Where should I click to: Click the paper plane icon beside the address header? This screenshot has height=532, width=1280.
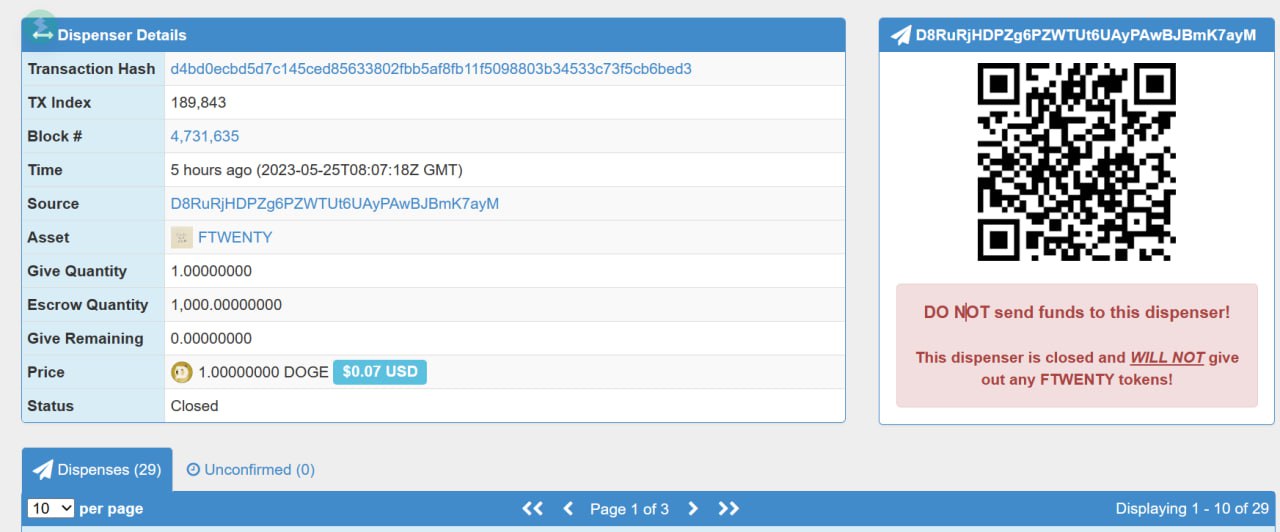click(x=901, y=35)
